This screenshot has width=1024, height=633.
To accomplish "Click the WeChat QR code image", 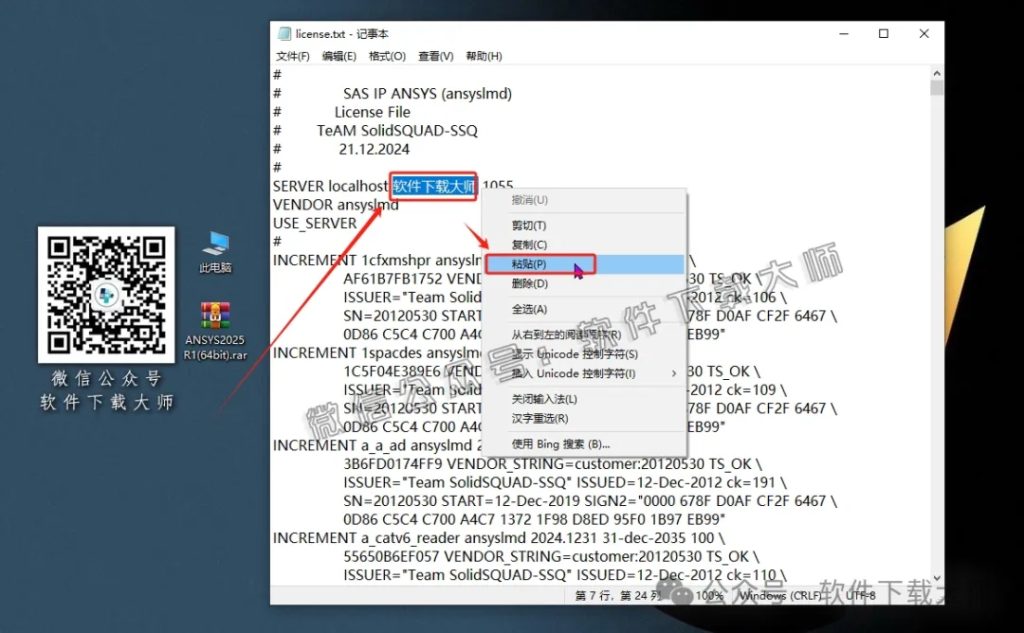I will pyautogui.click(x=106, y=296).
